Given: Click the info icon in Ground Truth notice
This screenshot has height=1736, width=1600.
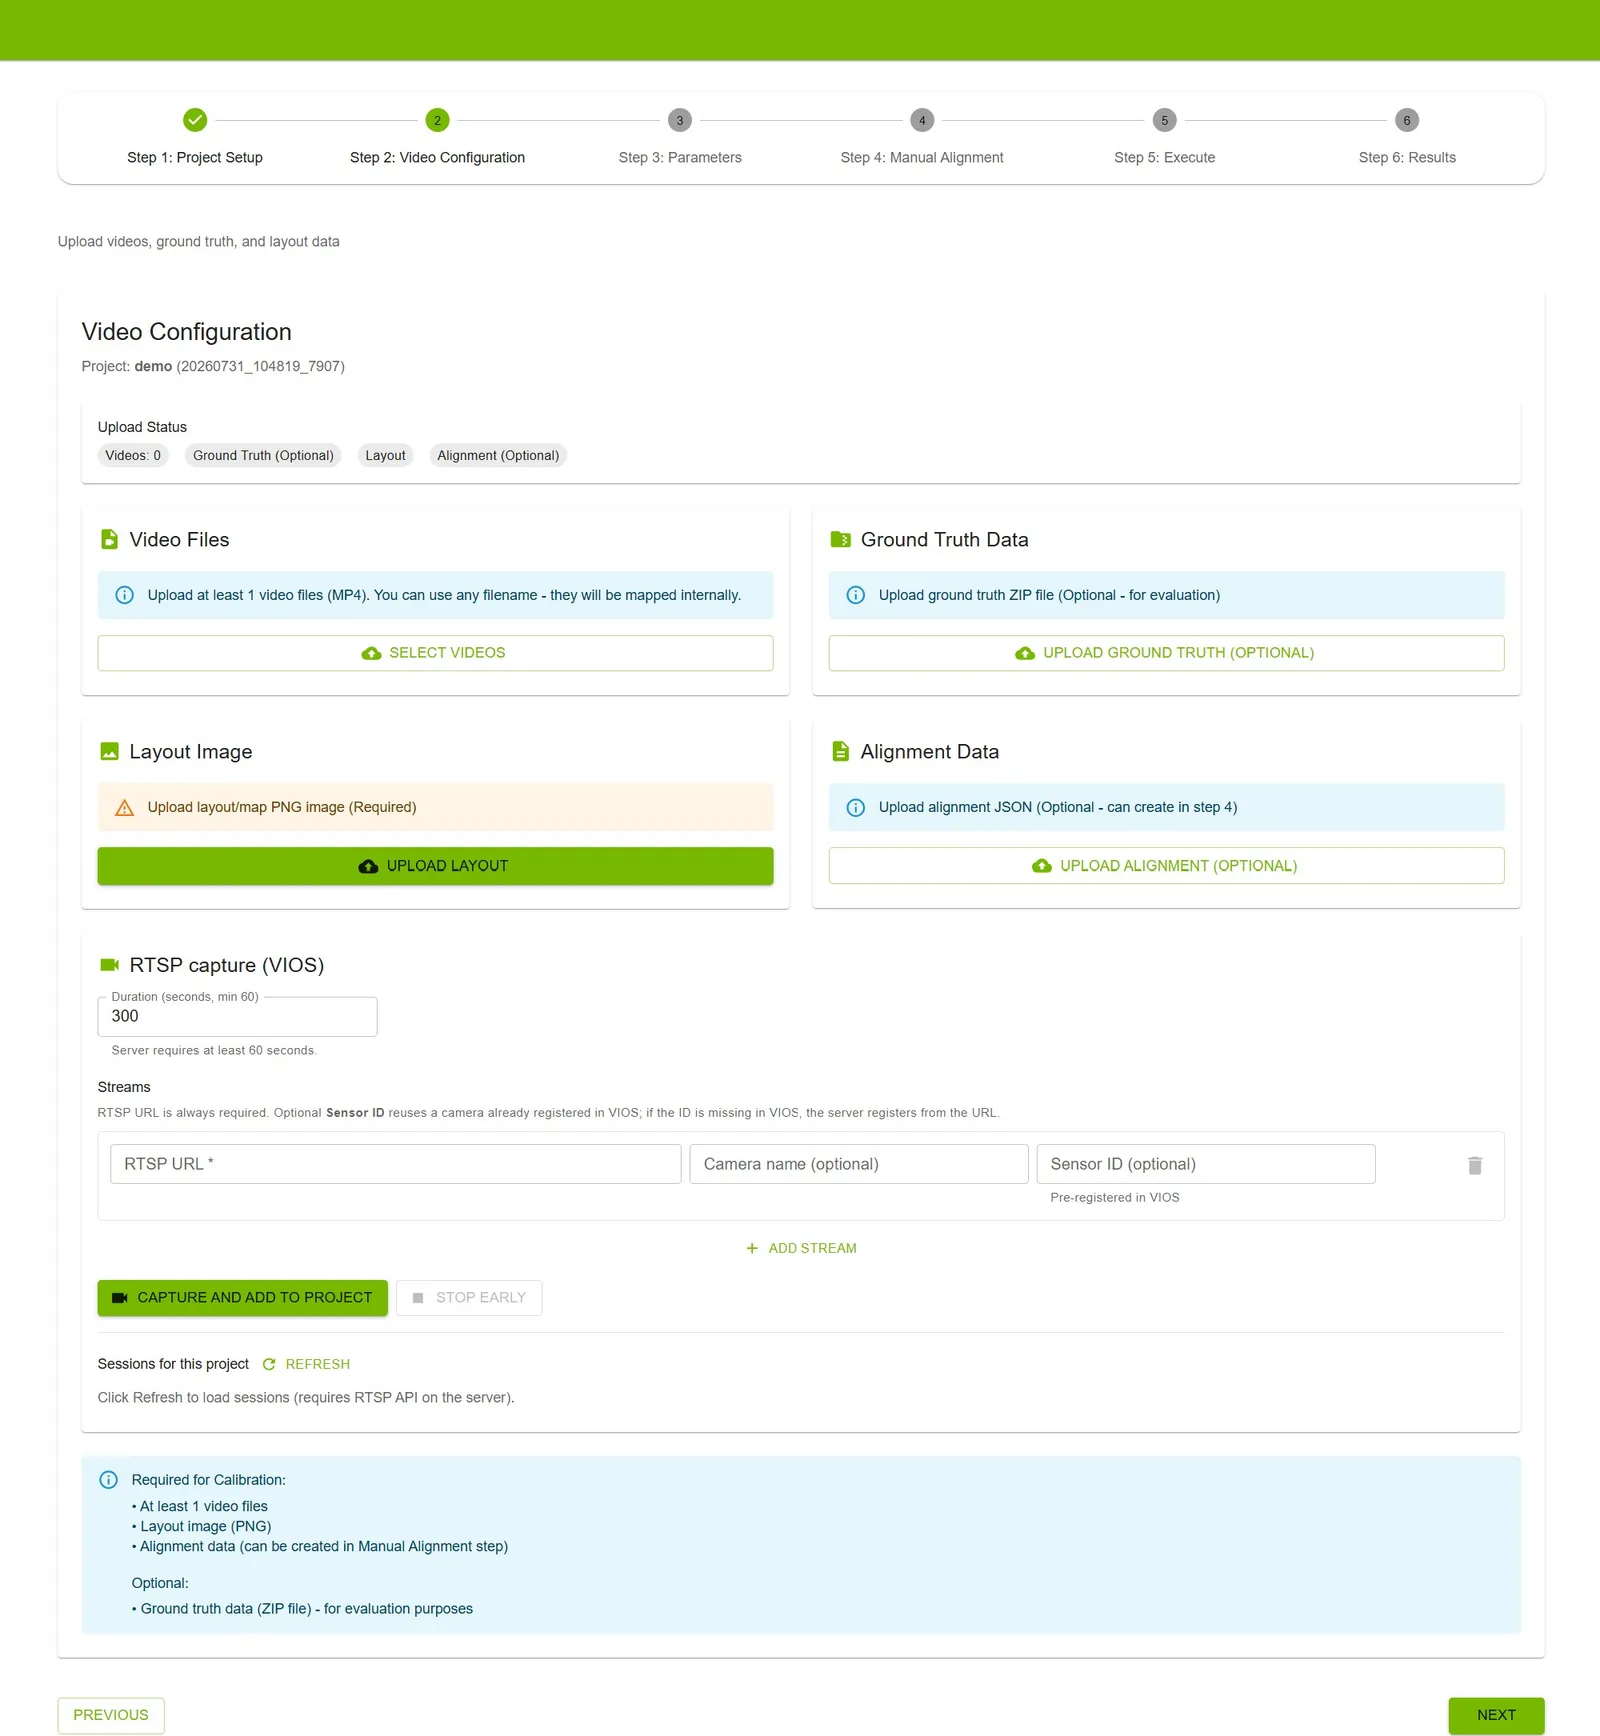Looking at the screenshot, I should [x=856, y=595].
